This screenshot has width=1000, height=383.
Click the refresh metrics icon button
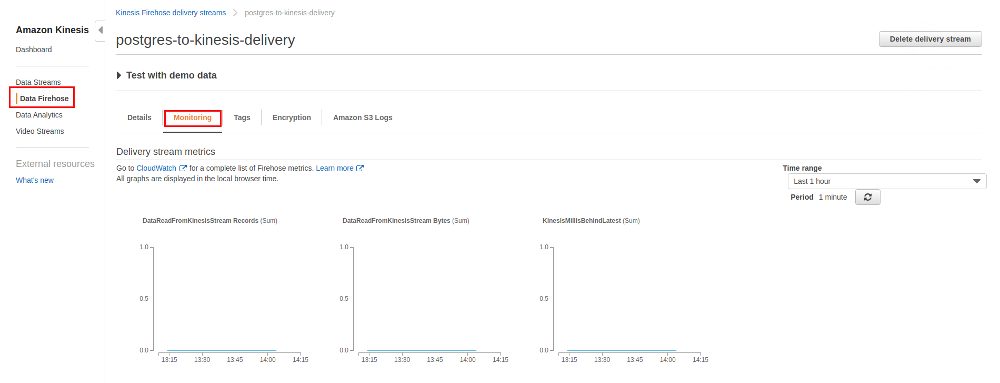tap(867, 198)
